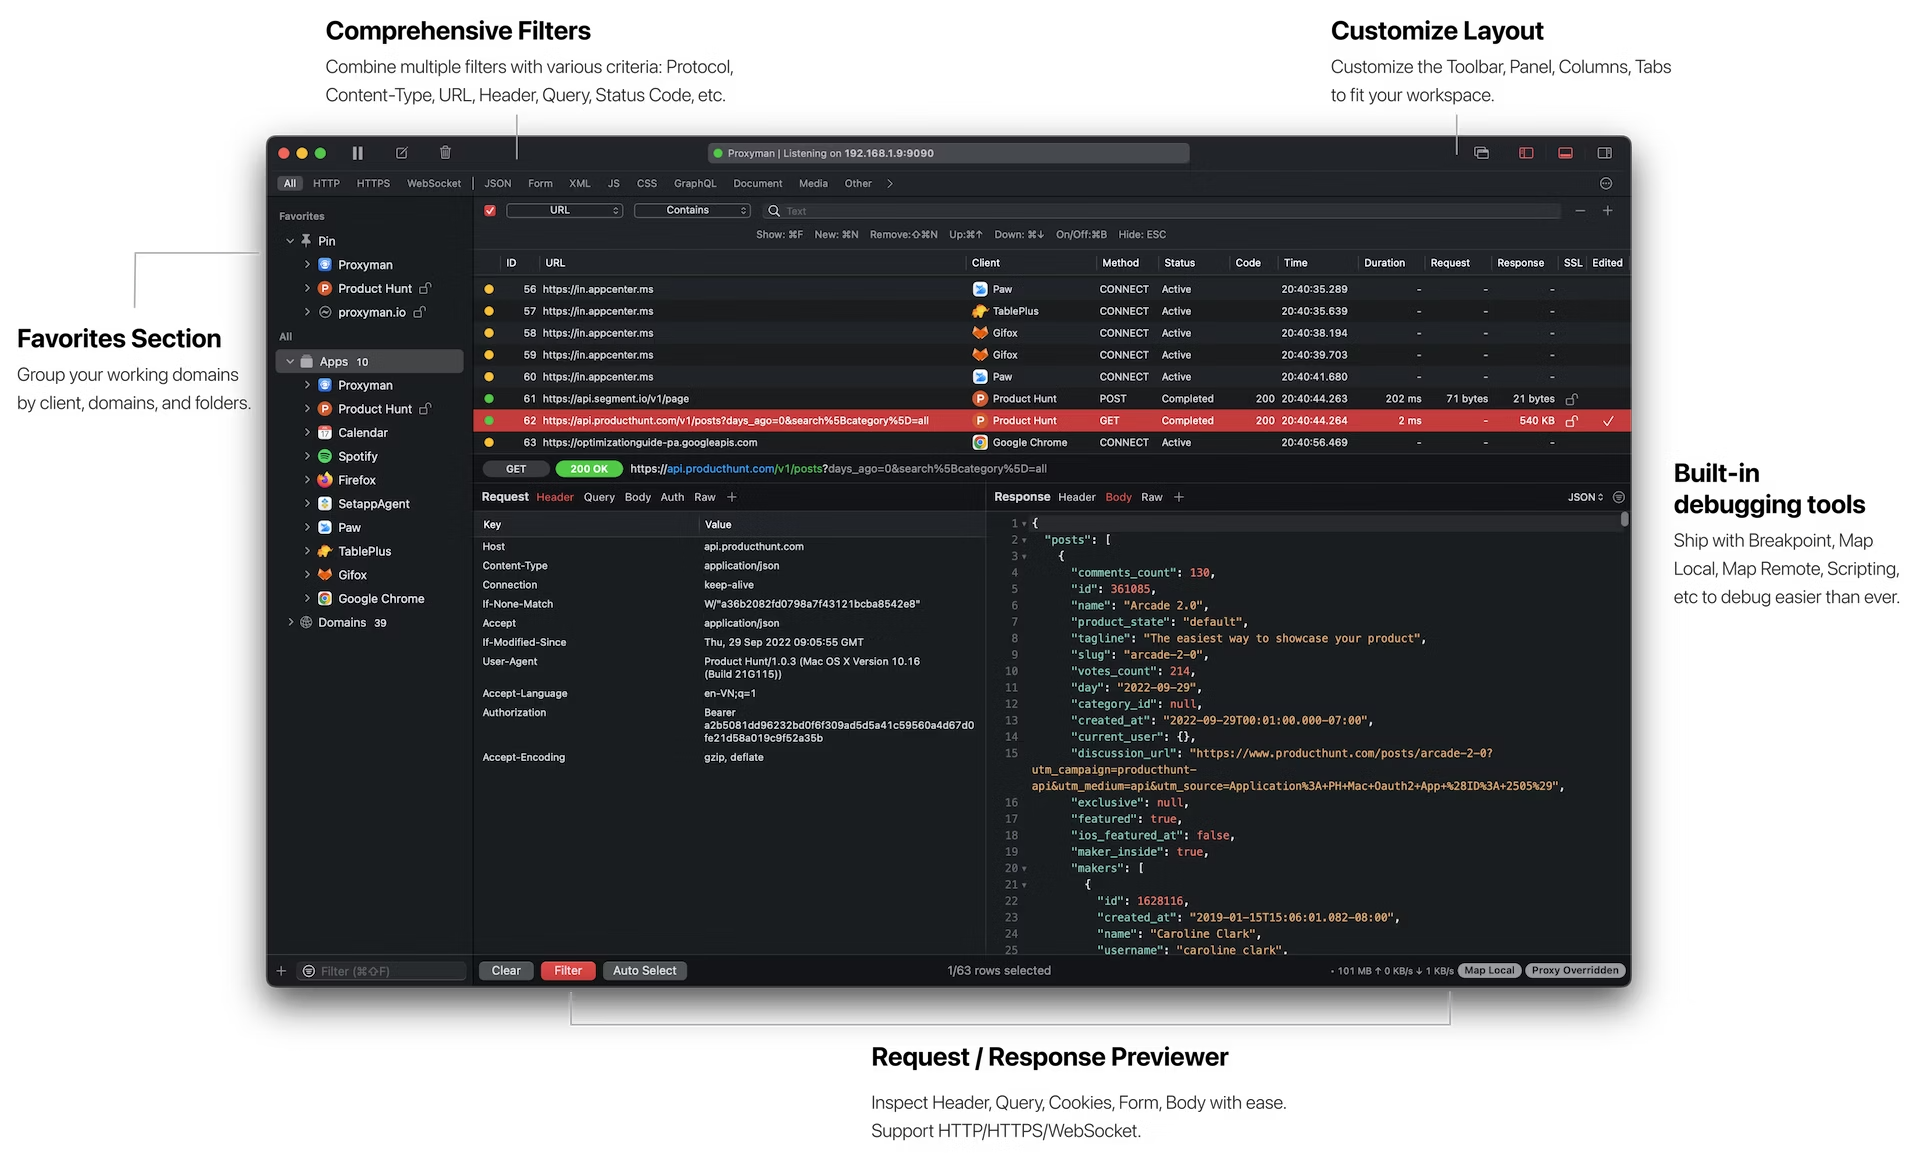Viewport: 1920px width, 1163px height.
Task: Click the Clear button
Action: click(x=506, y=970)
